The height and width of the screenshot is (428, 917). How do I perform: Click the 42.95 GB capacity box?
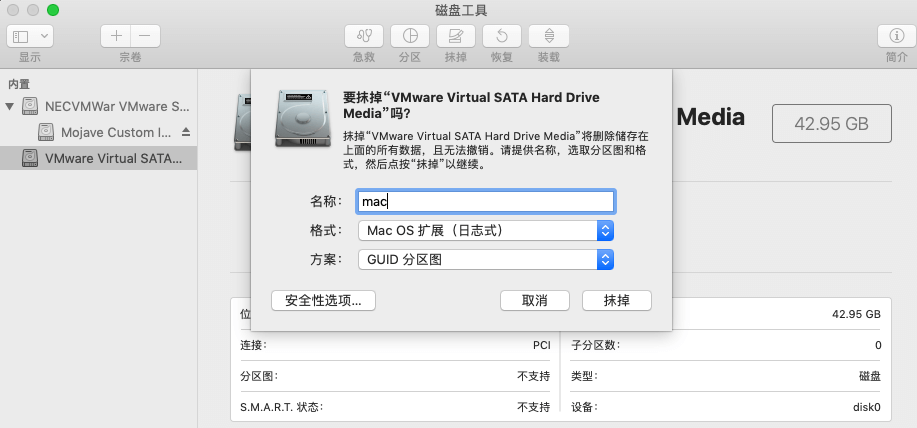(x=832, y=123)
